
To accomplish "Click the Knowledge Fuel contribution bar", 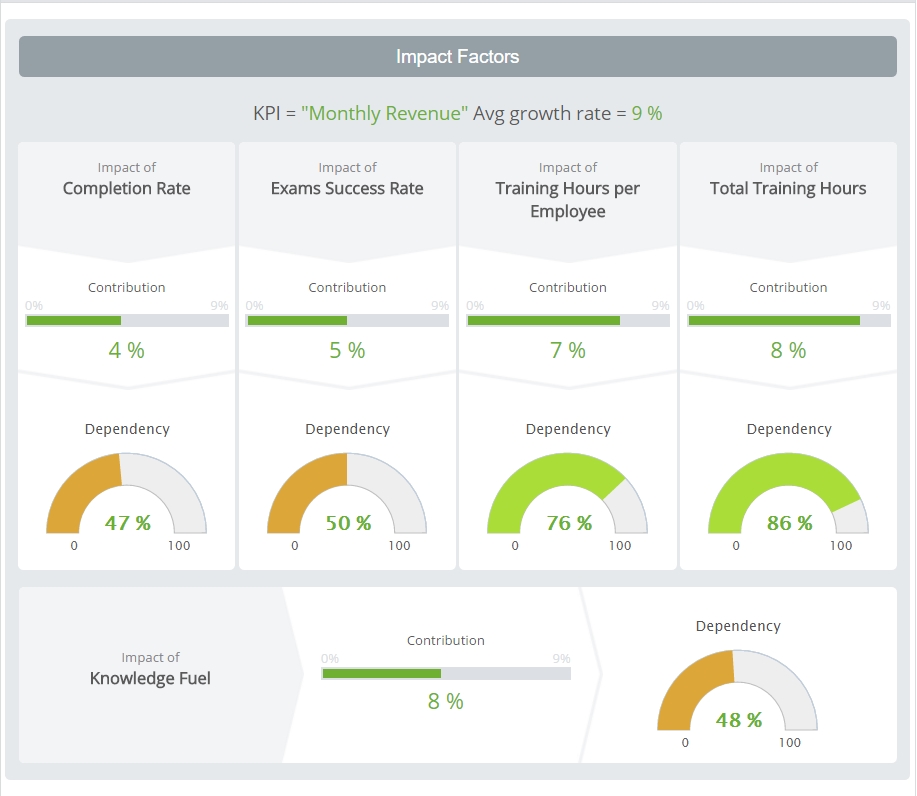I will [446, 673].
